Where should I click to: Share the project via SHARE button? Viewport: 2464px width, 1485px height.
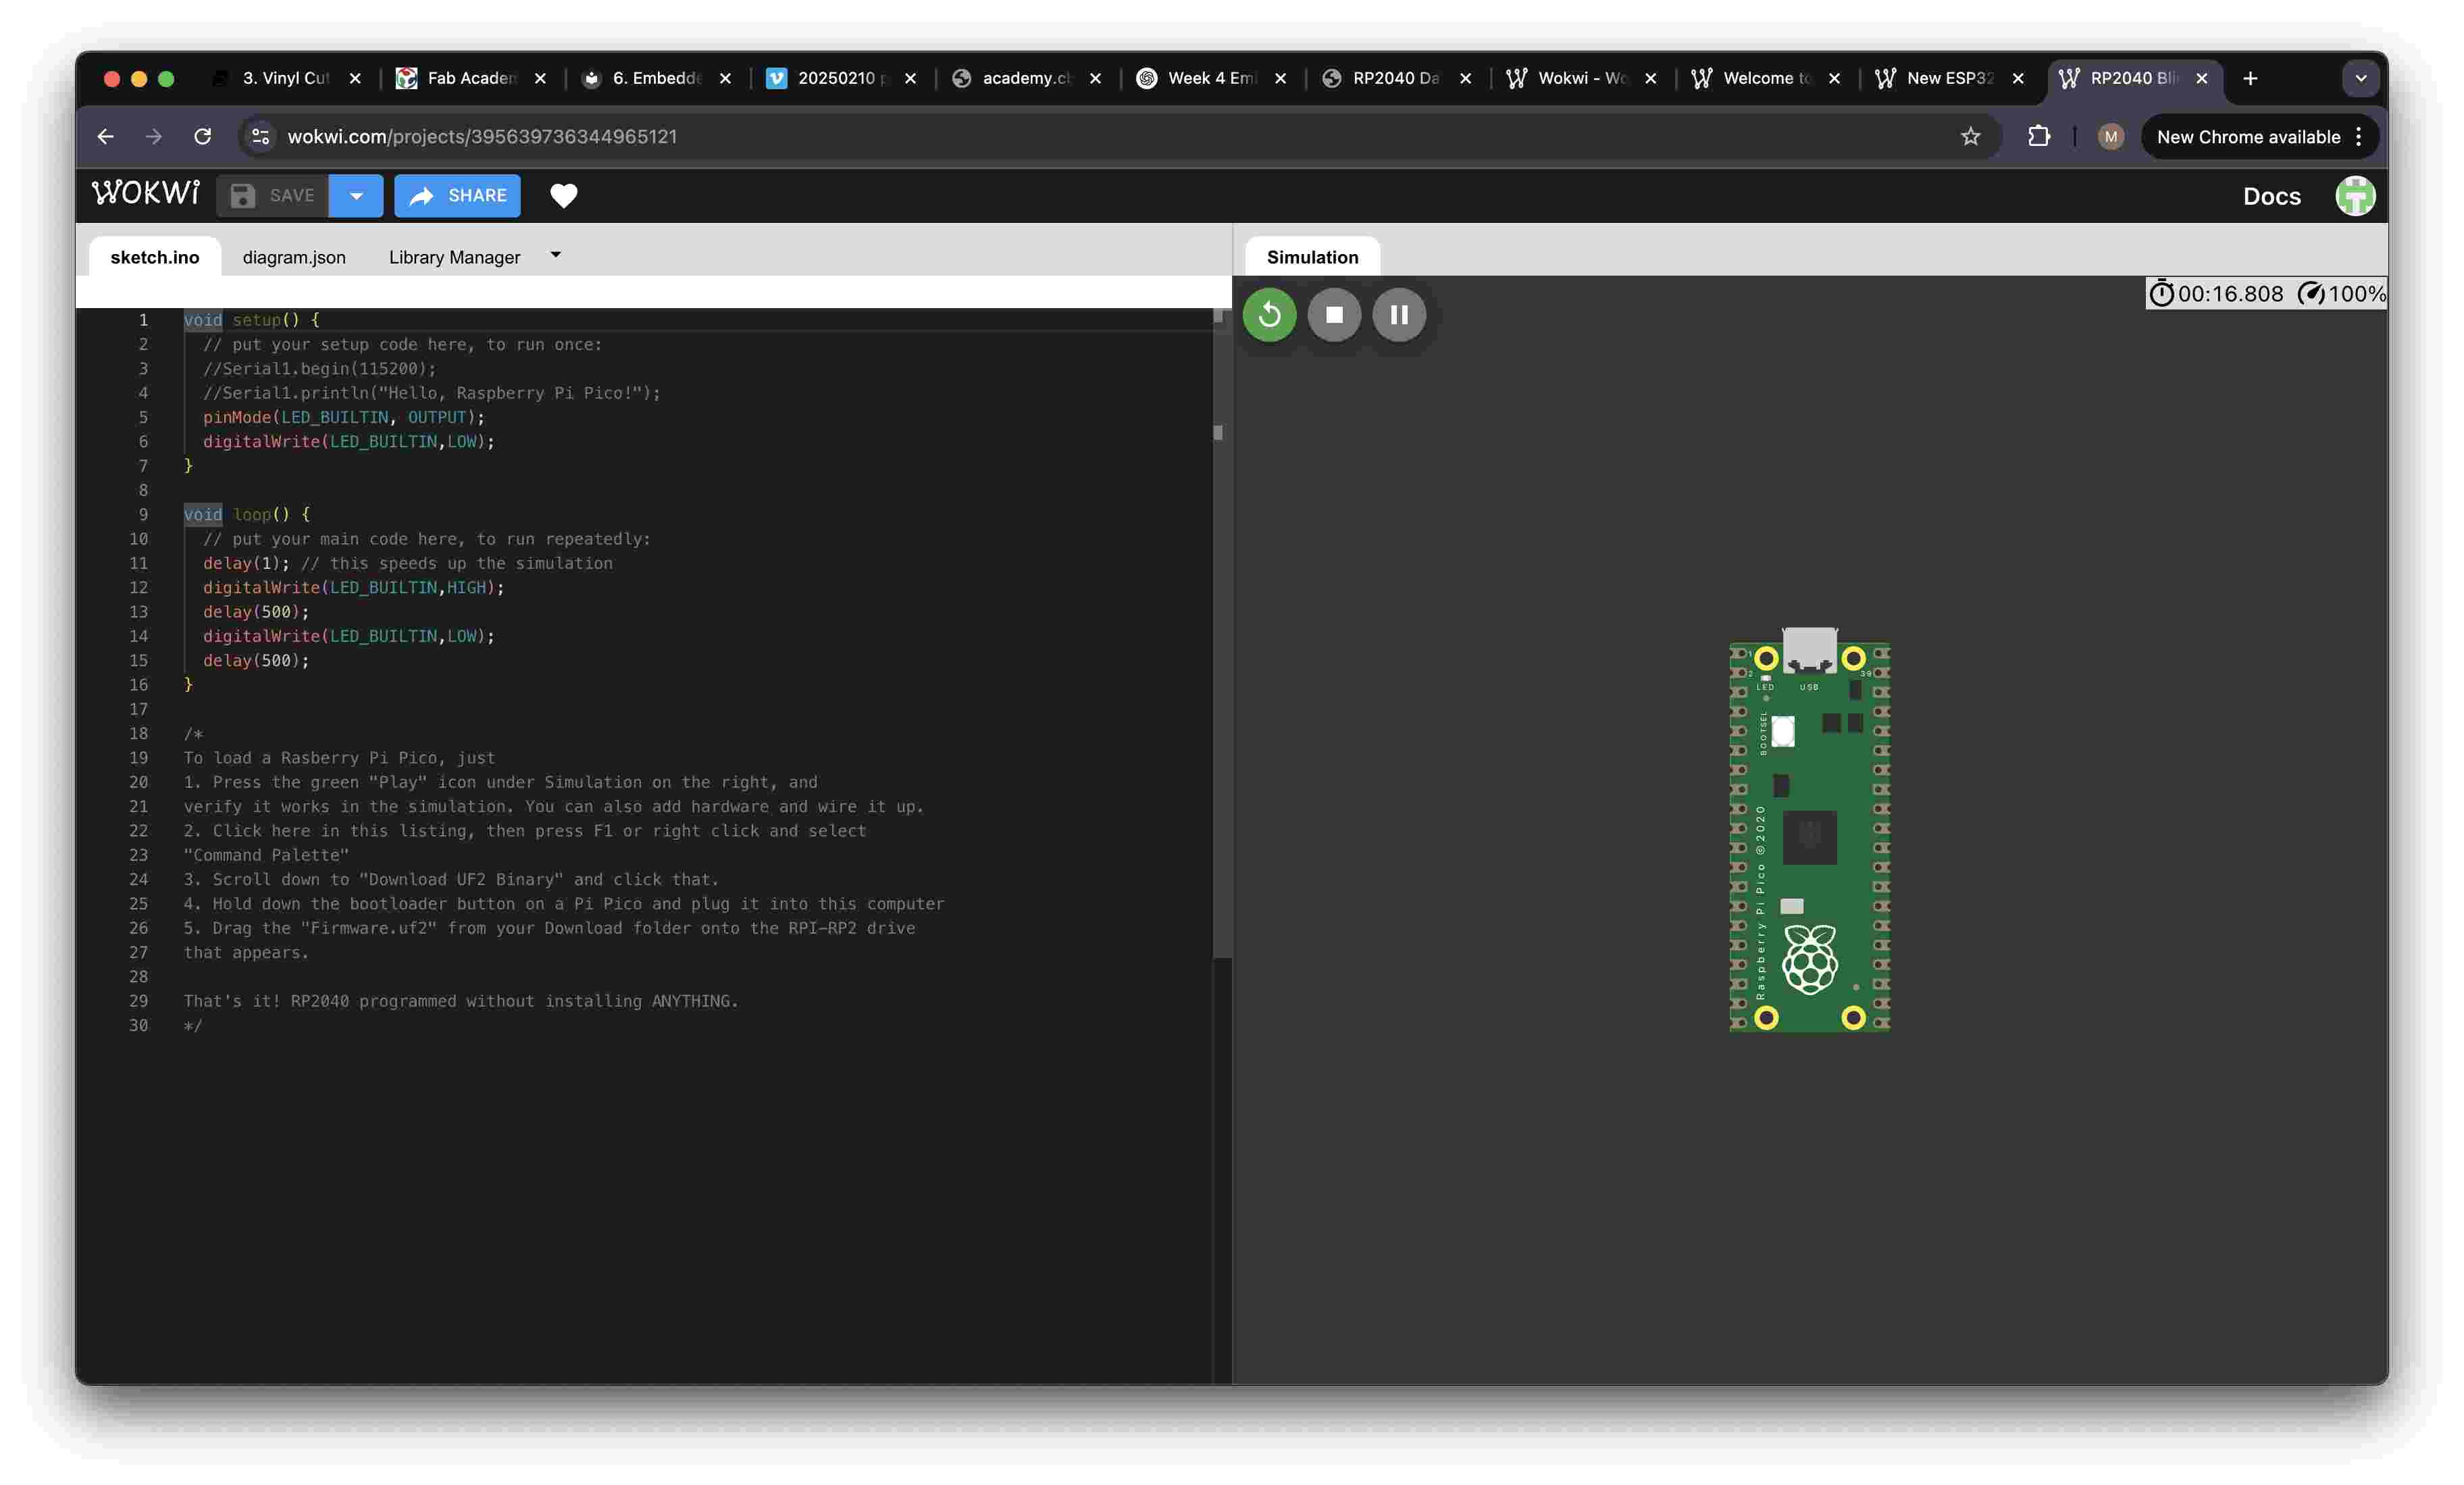pos(457,196)
